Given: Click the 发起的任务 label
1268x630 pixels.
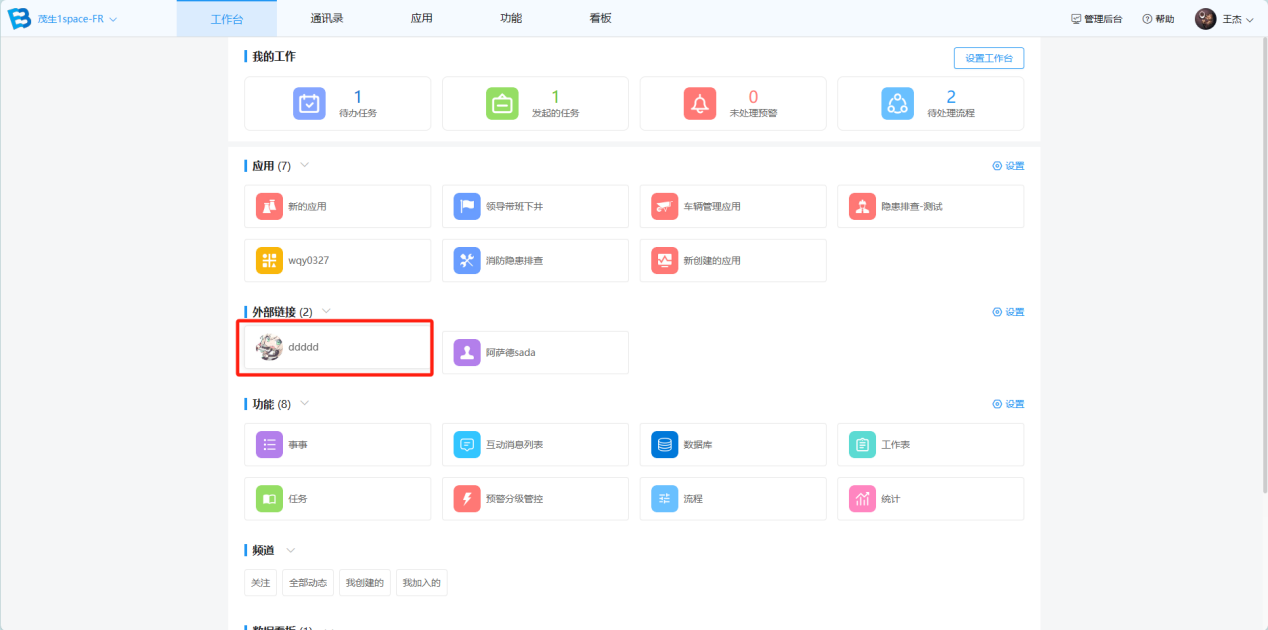Looking at the screenshot, I should [555, 113].
